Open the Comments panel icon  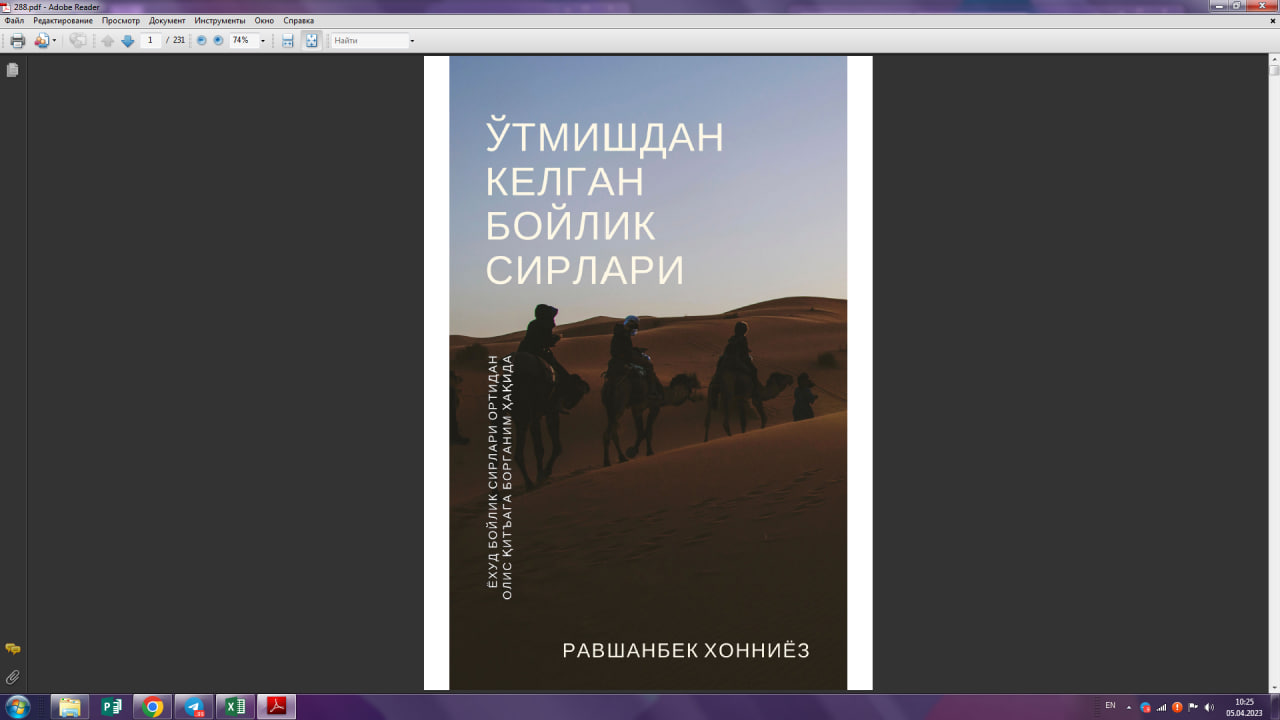[12, 649]
